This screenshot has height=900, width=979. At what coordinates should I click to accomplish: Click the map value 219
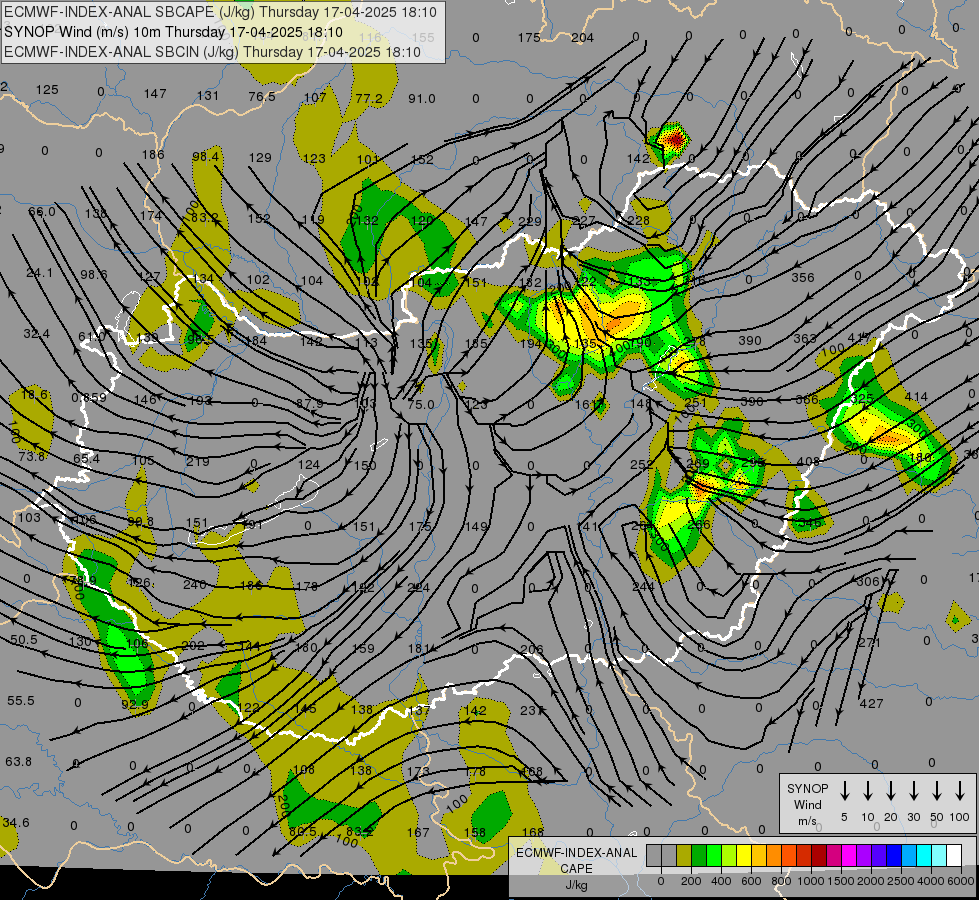[197, 462]
